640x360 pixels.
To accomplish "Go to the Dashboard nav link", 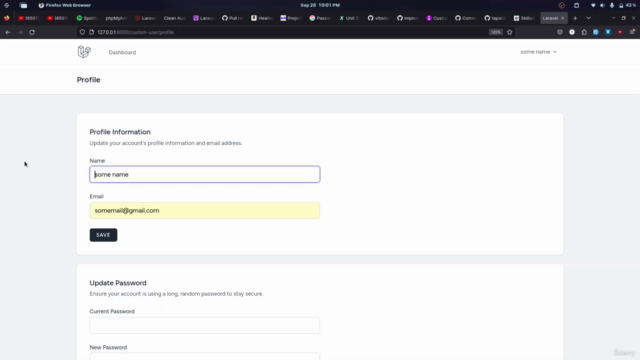I will [122, 52].
